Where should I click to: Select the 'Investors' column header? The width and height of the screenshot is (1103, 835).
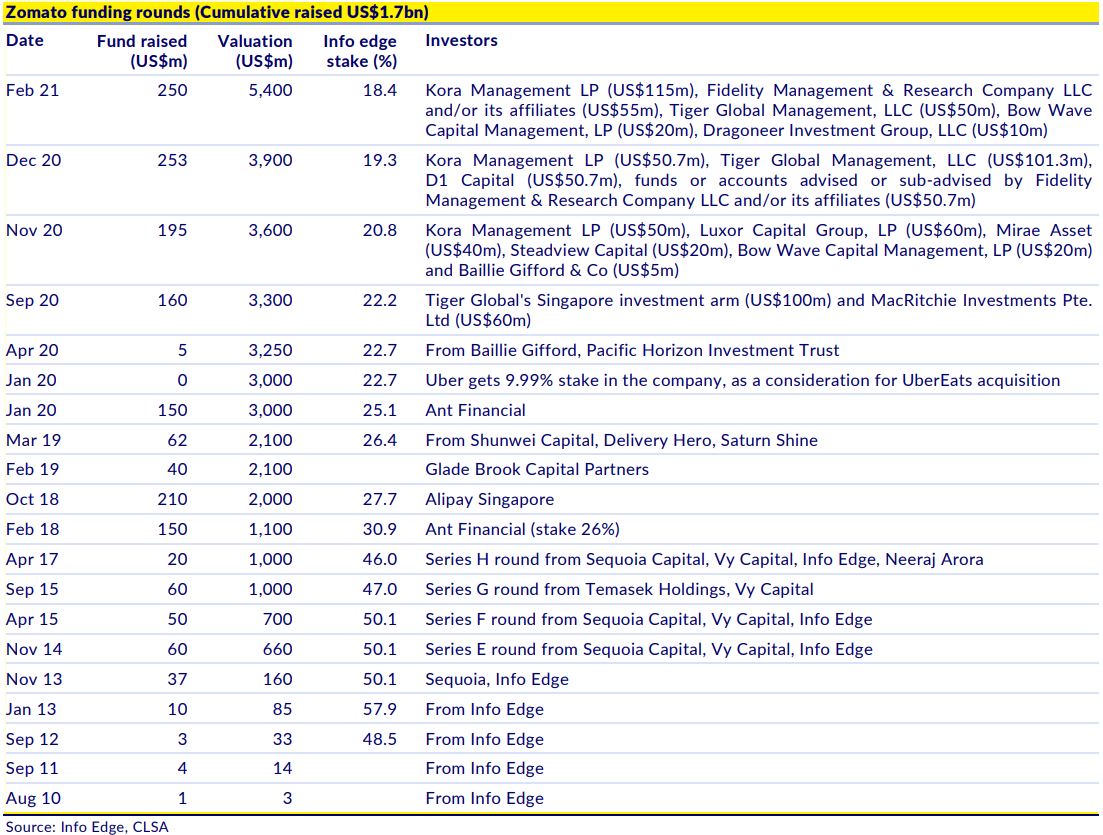tap(461, 41)
